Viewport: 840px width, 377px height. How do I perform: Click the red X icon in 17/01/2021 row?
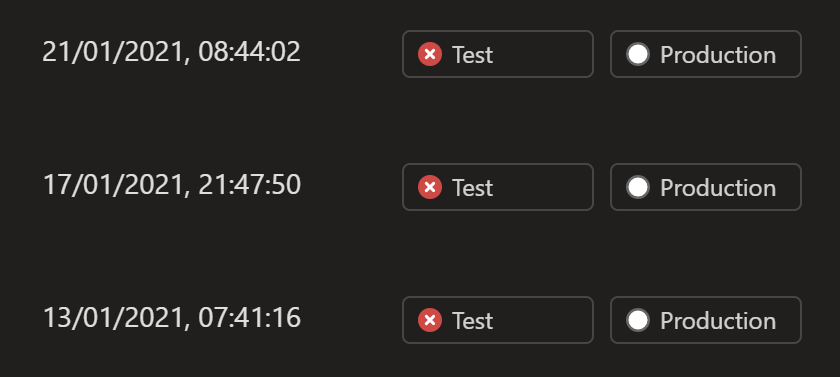[x=430, y=187]
